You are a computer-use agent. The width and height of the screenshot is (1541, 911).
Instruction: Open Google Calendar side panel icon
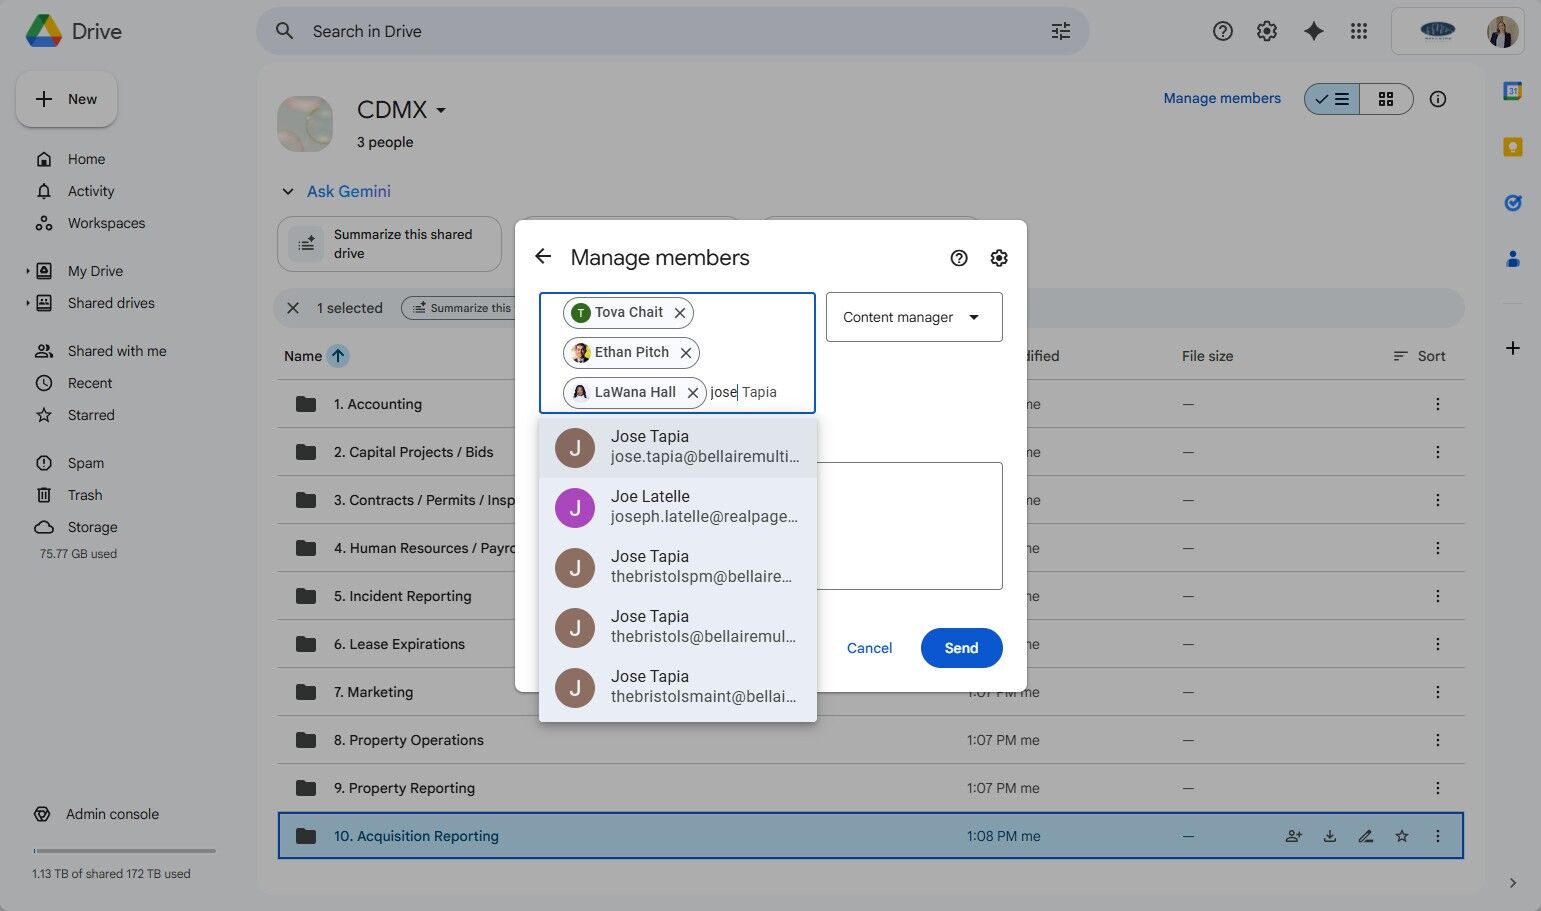1513,91
